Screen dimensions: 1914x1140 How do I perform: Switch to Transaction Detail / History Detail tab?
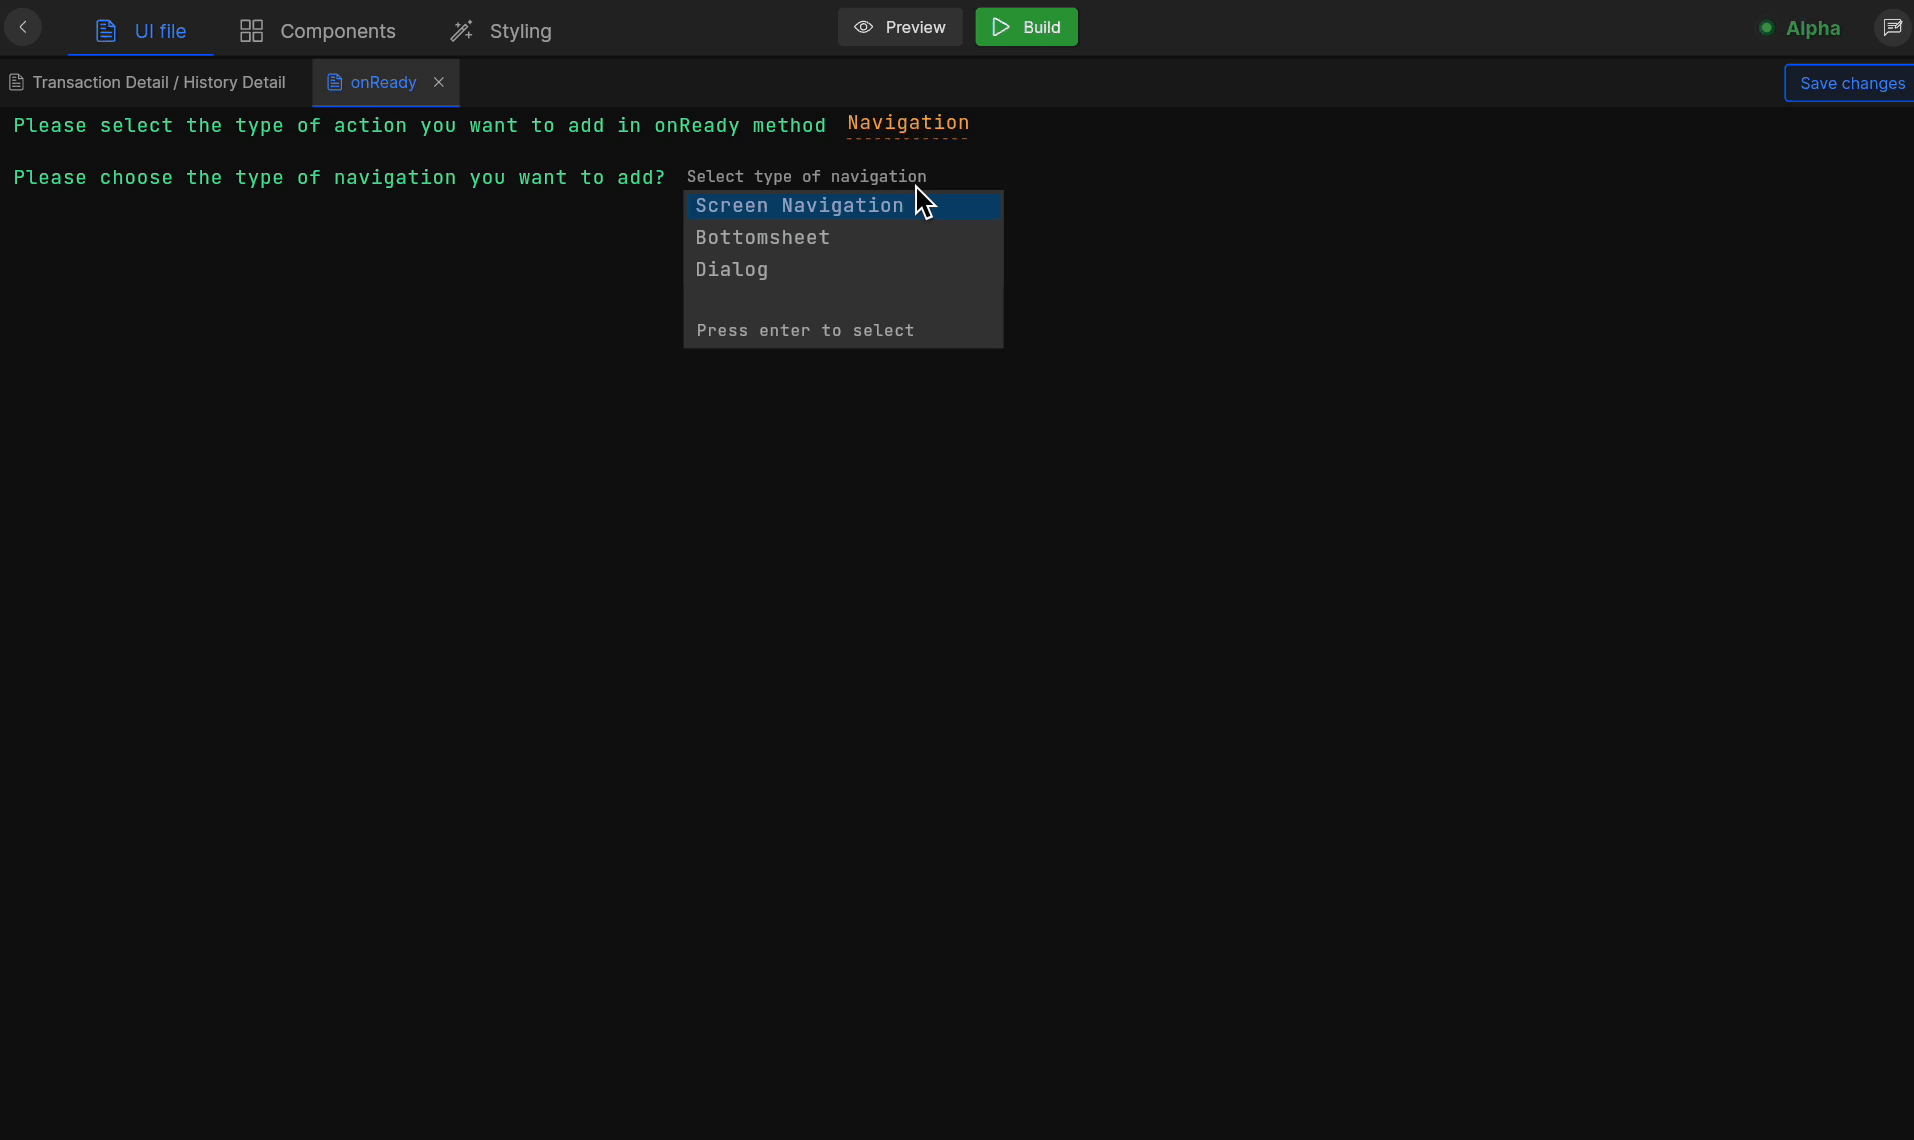coord(158,82)
